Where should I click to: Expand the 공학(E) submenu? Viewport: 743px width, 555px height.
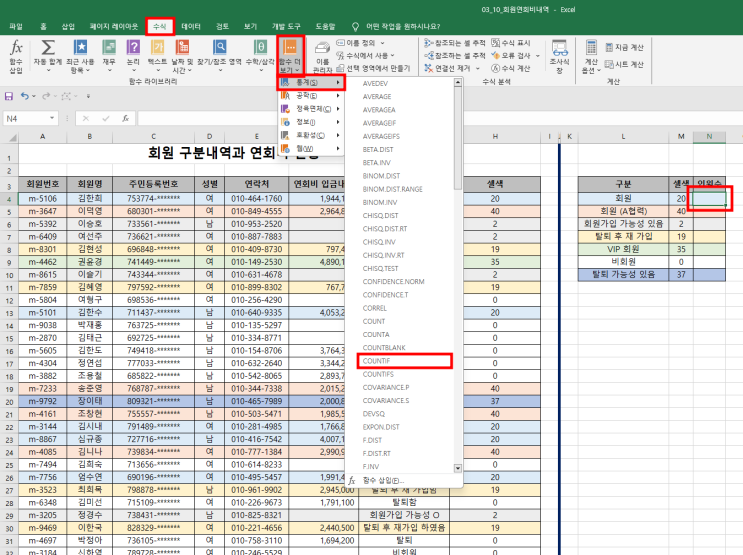311,96
